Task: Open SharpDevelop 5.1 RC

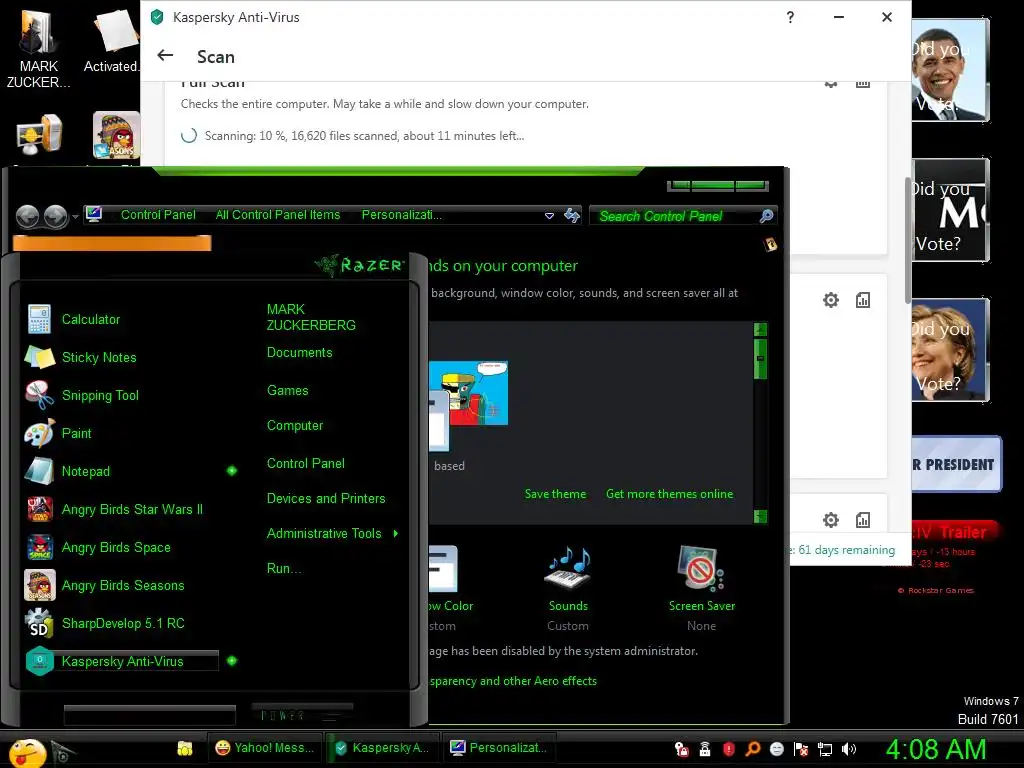Action: [x=123, y=623]
